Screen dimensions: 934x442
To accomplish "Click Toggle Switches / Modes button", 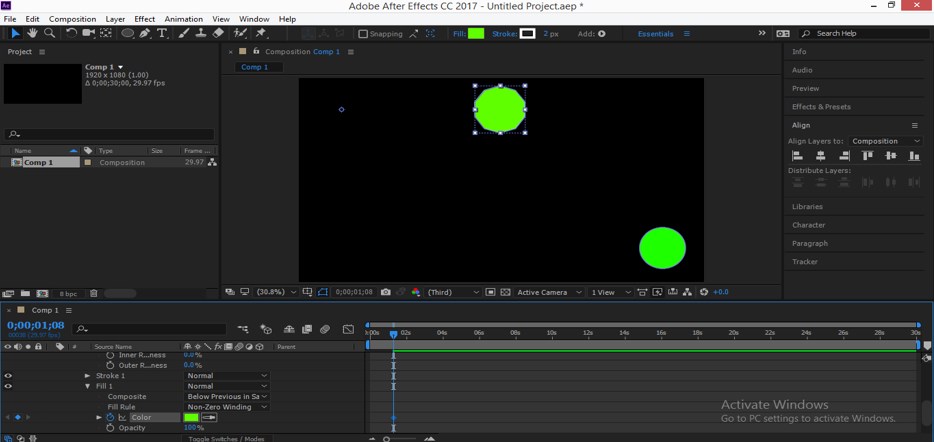I will [x=226, y=439].
